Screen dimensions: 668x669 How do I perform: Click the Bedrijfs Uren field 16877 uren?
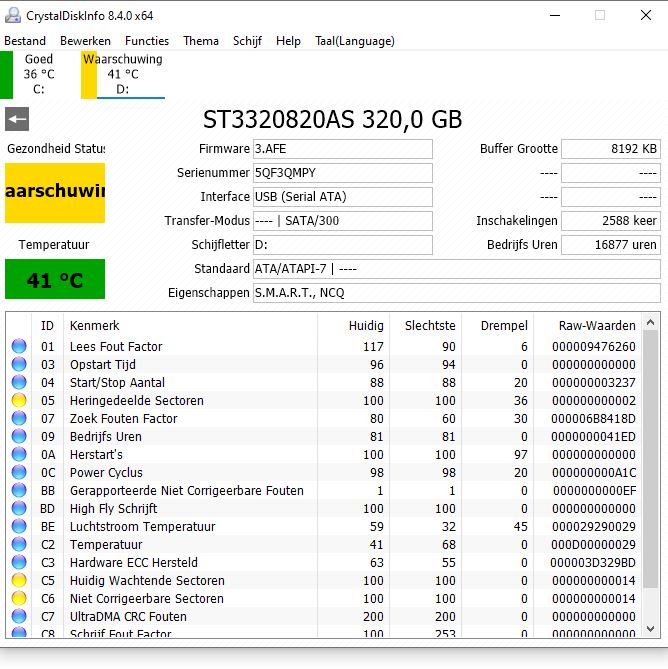(611, 244)
